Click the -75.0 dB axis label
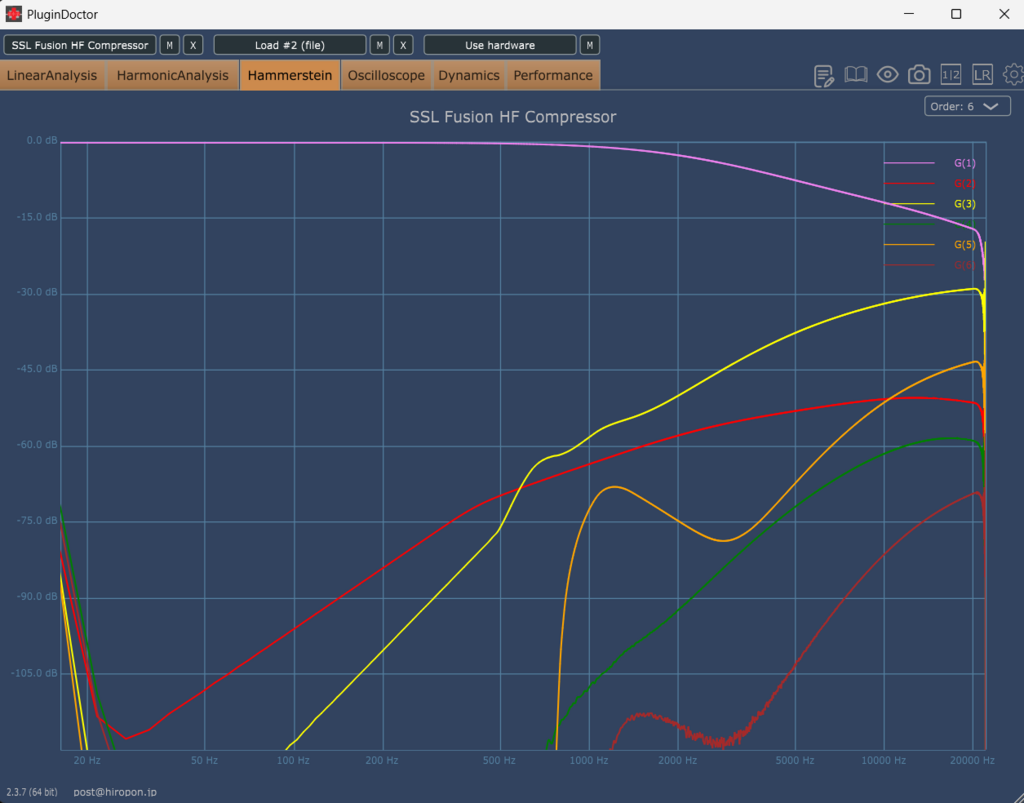This screenshot has height=803, width=1024. [x=37, y=521]
